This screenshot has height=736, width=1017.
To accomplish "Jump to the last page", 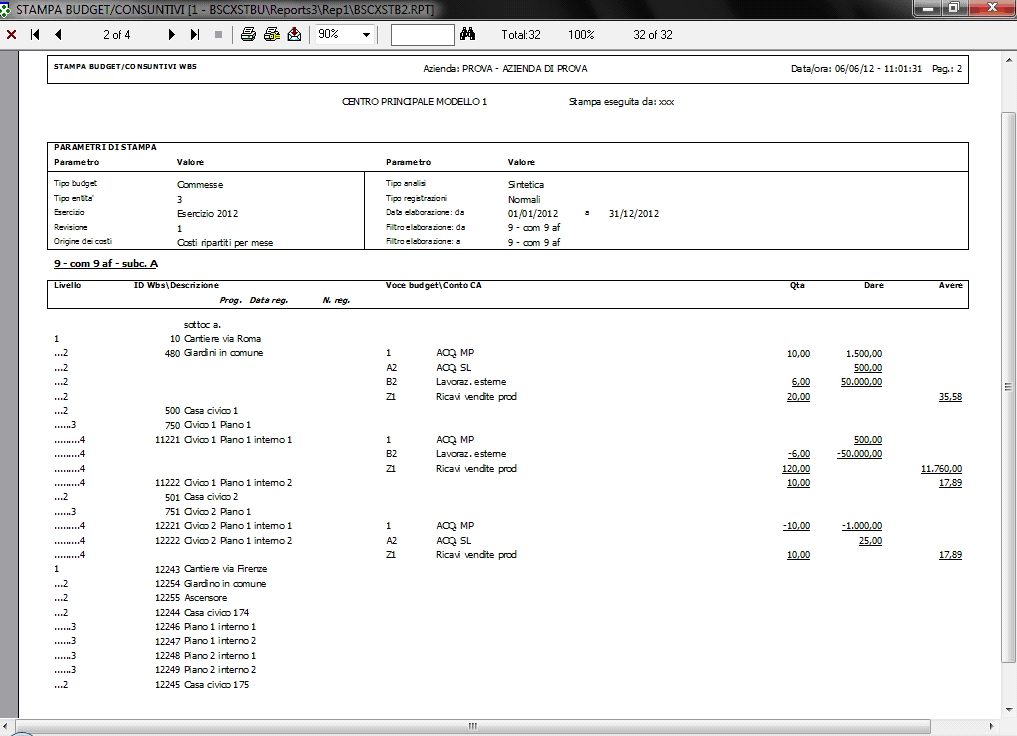I will (x=195, y=35).
